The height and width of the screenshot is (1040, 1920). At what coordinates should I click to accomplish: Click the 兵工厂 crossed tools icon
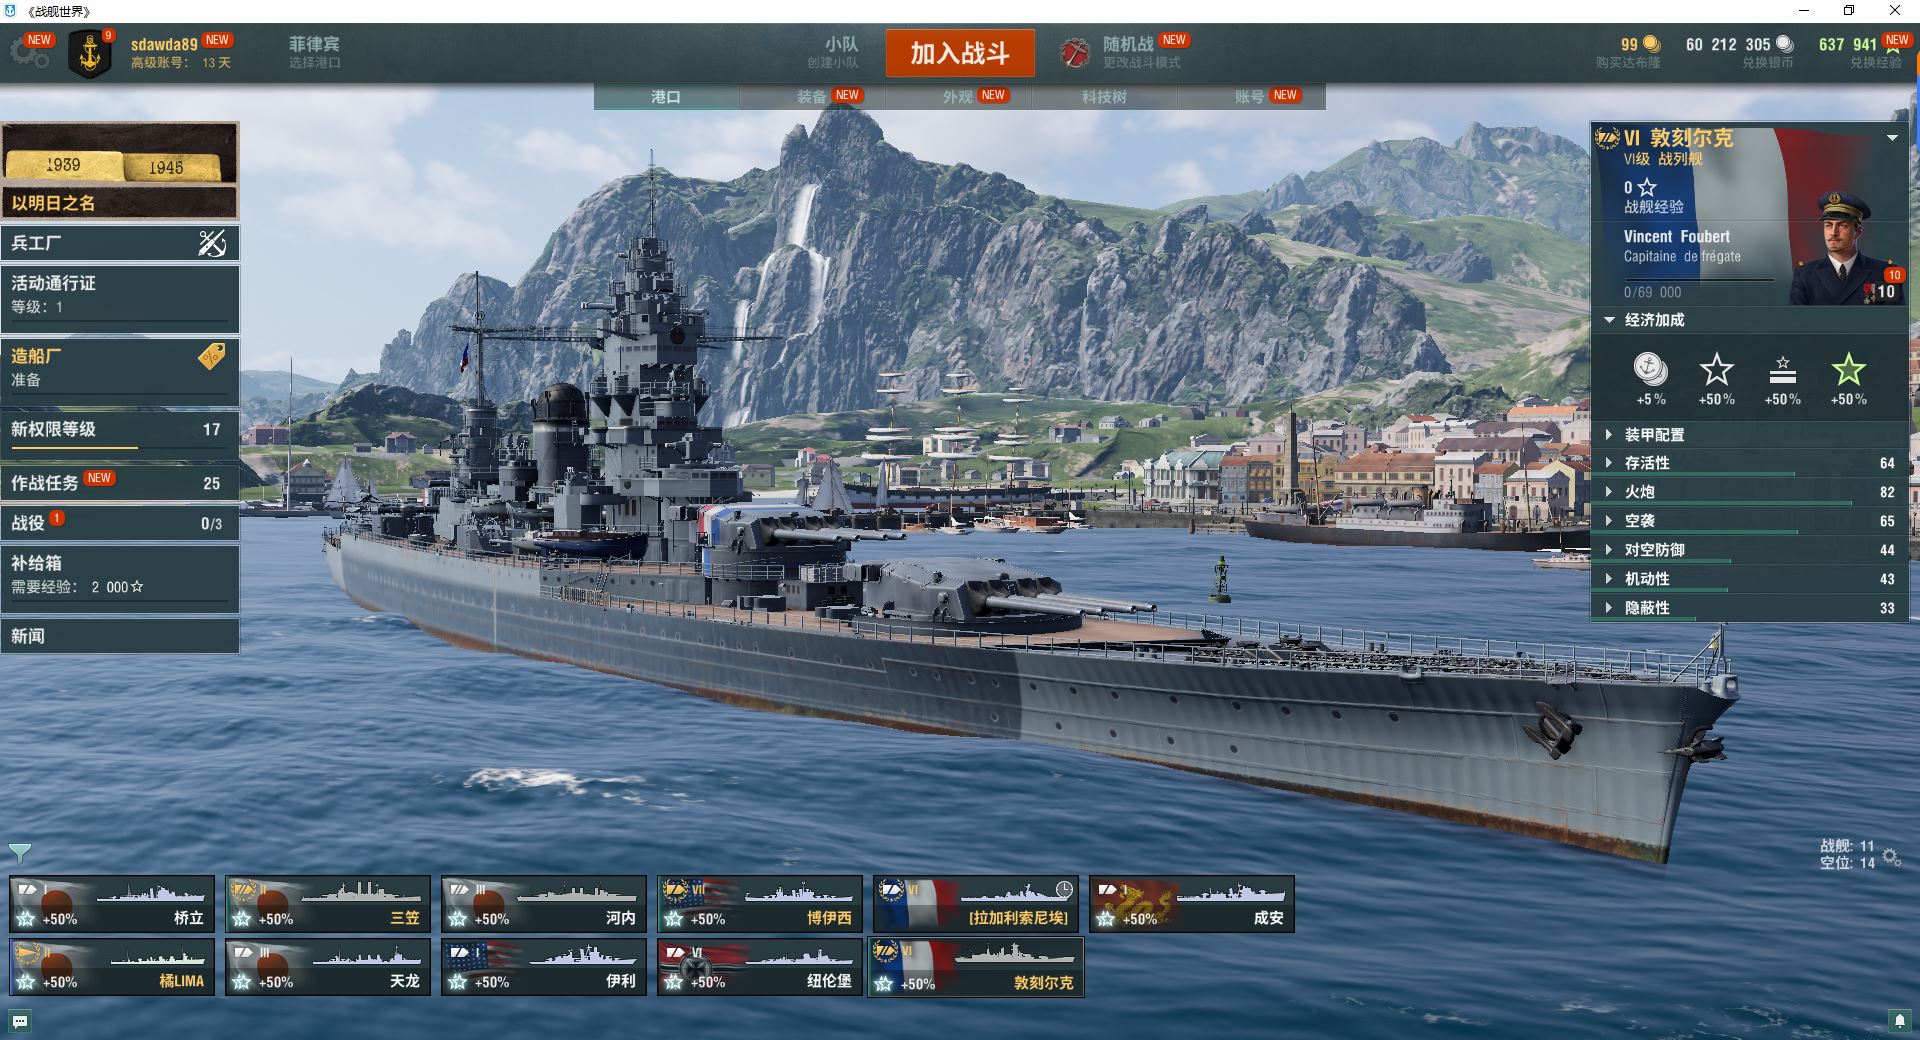pos(212,243)
